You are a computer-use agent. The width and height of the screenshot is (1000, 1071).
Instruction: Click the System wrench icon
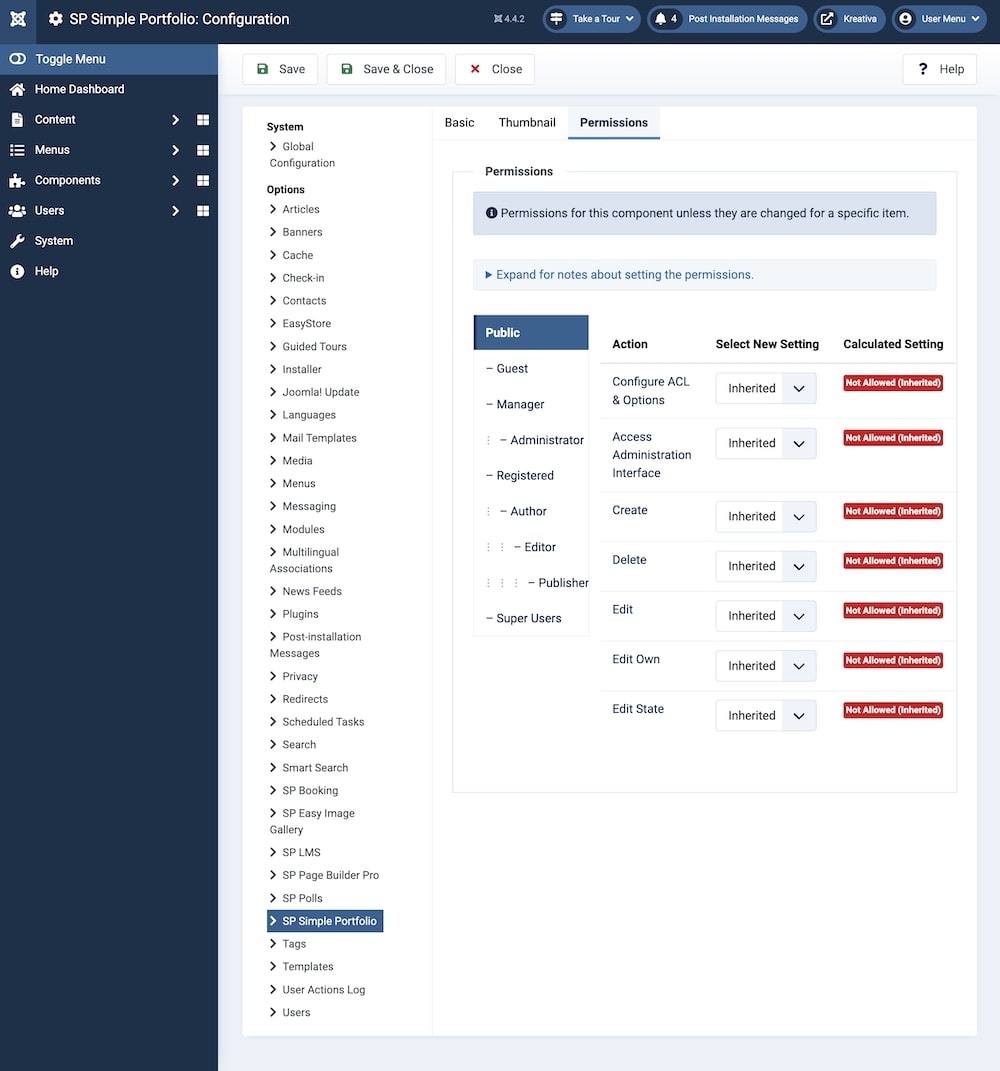(17, 241)
